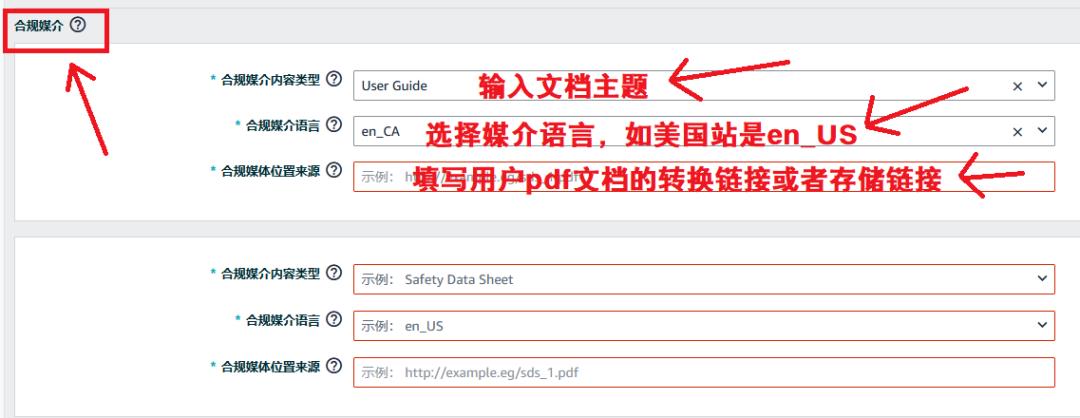This screenshot has width=1080, height=418.
Task: Click help icon beside the Safety Data Sheet field label
Action: point(334,273)
